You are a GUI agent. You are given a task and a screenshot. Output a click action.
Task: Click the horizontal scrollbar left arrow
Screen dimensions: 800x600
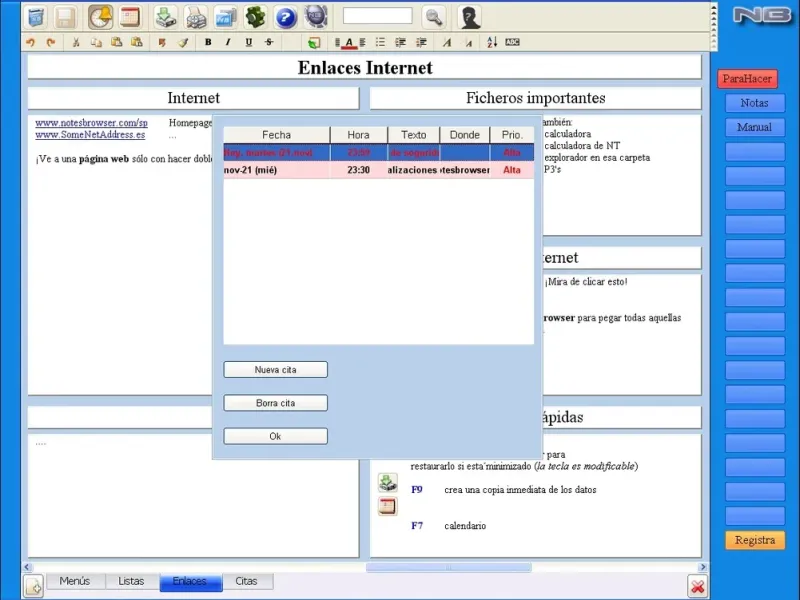click(27, 567)
